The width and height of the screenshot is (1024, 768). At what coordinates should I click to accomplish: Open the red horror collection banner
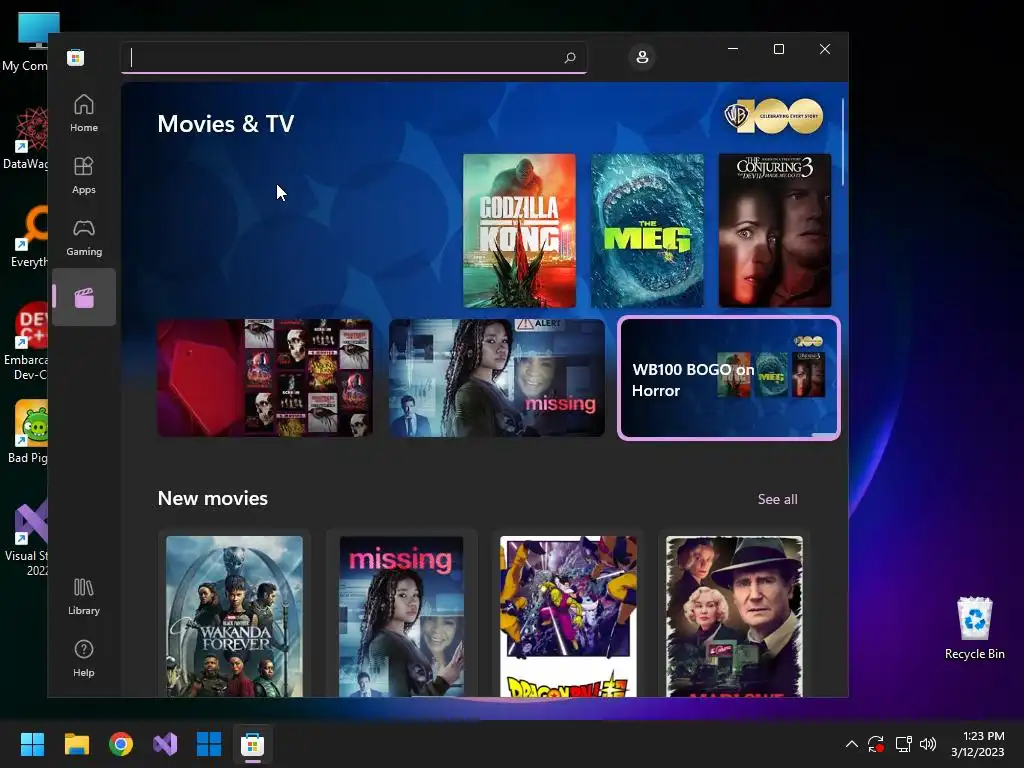click(264, 377)
